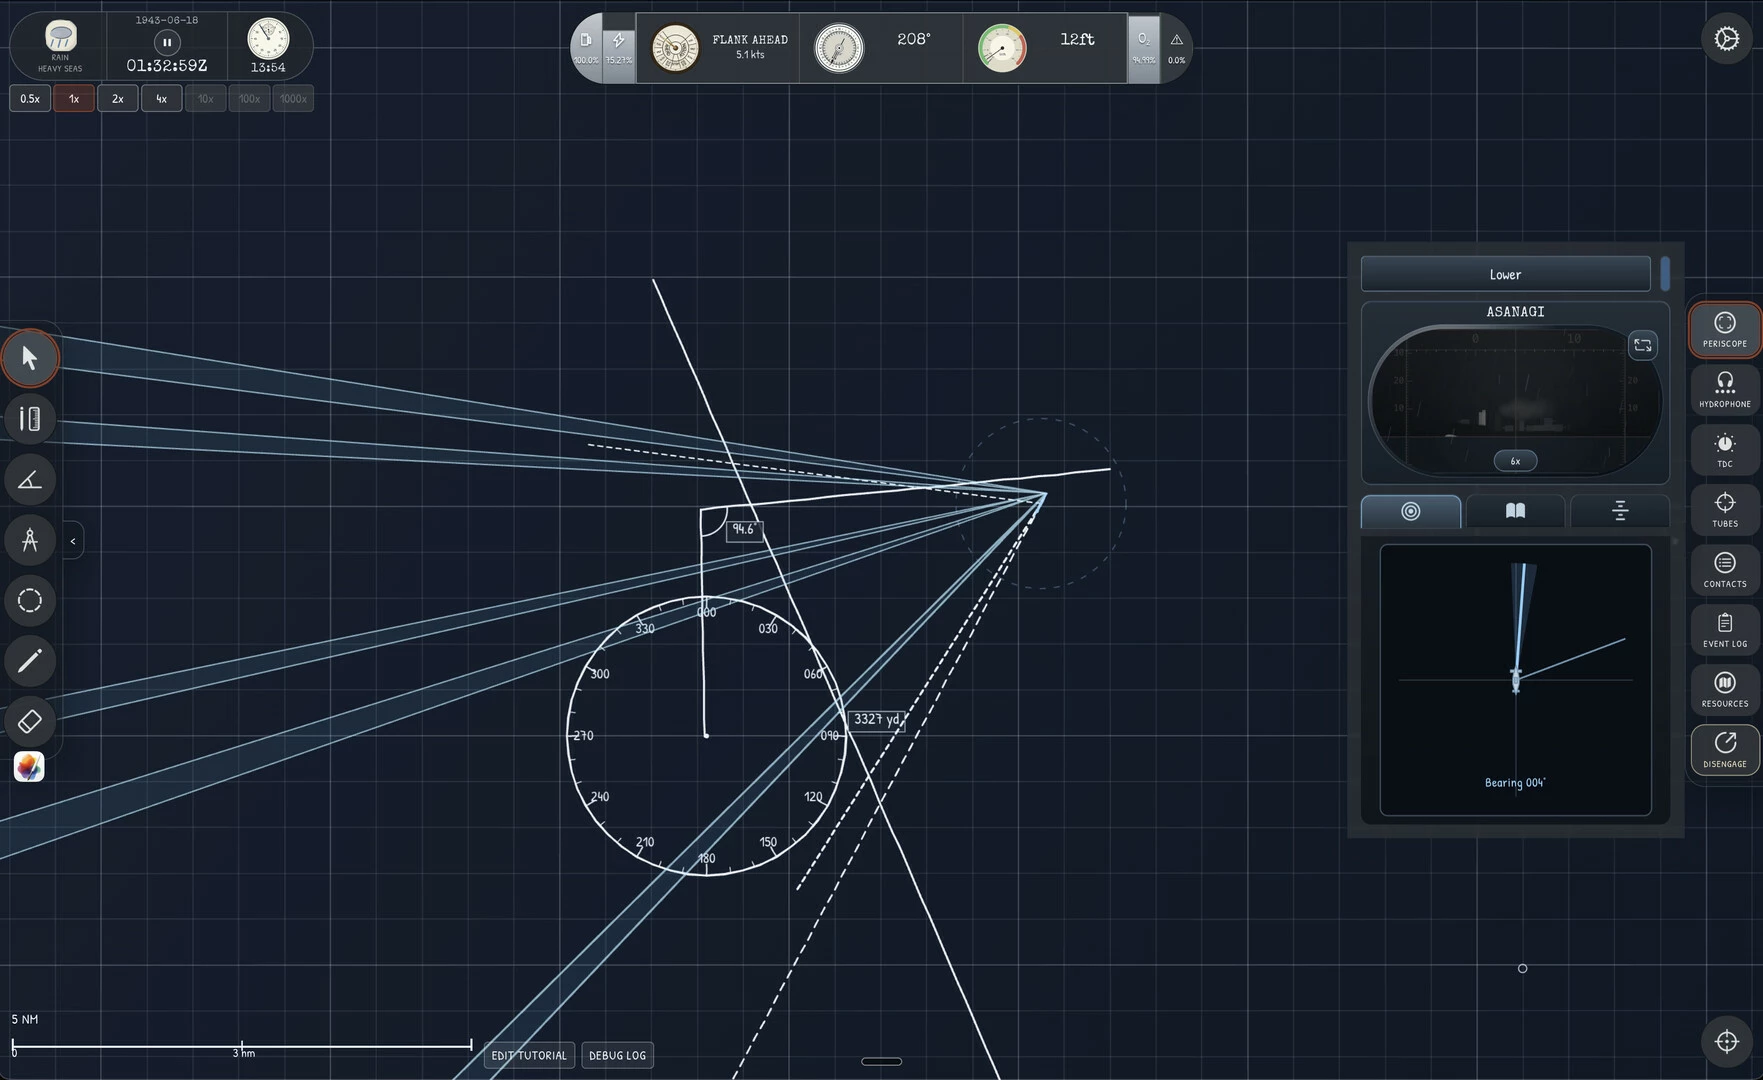Click the rain weather indicator
The image size is (1763, 1080).
point(60,46)
